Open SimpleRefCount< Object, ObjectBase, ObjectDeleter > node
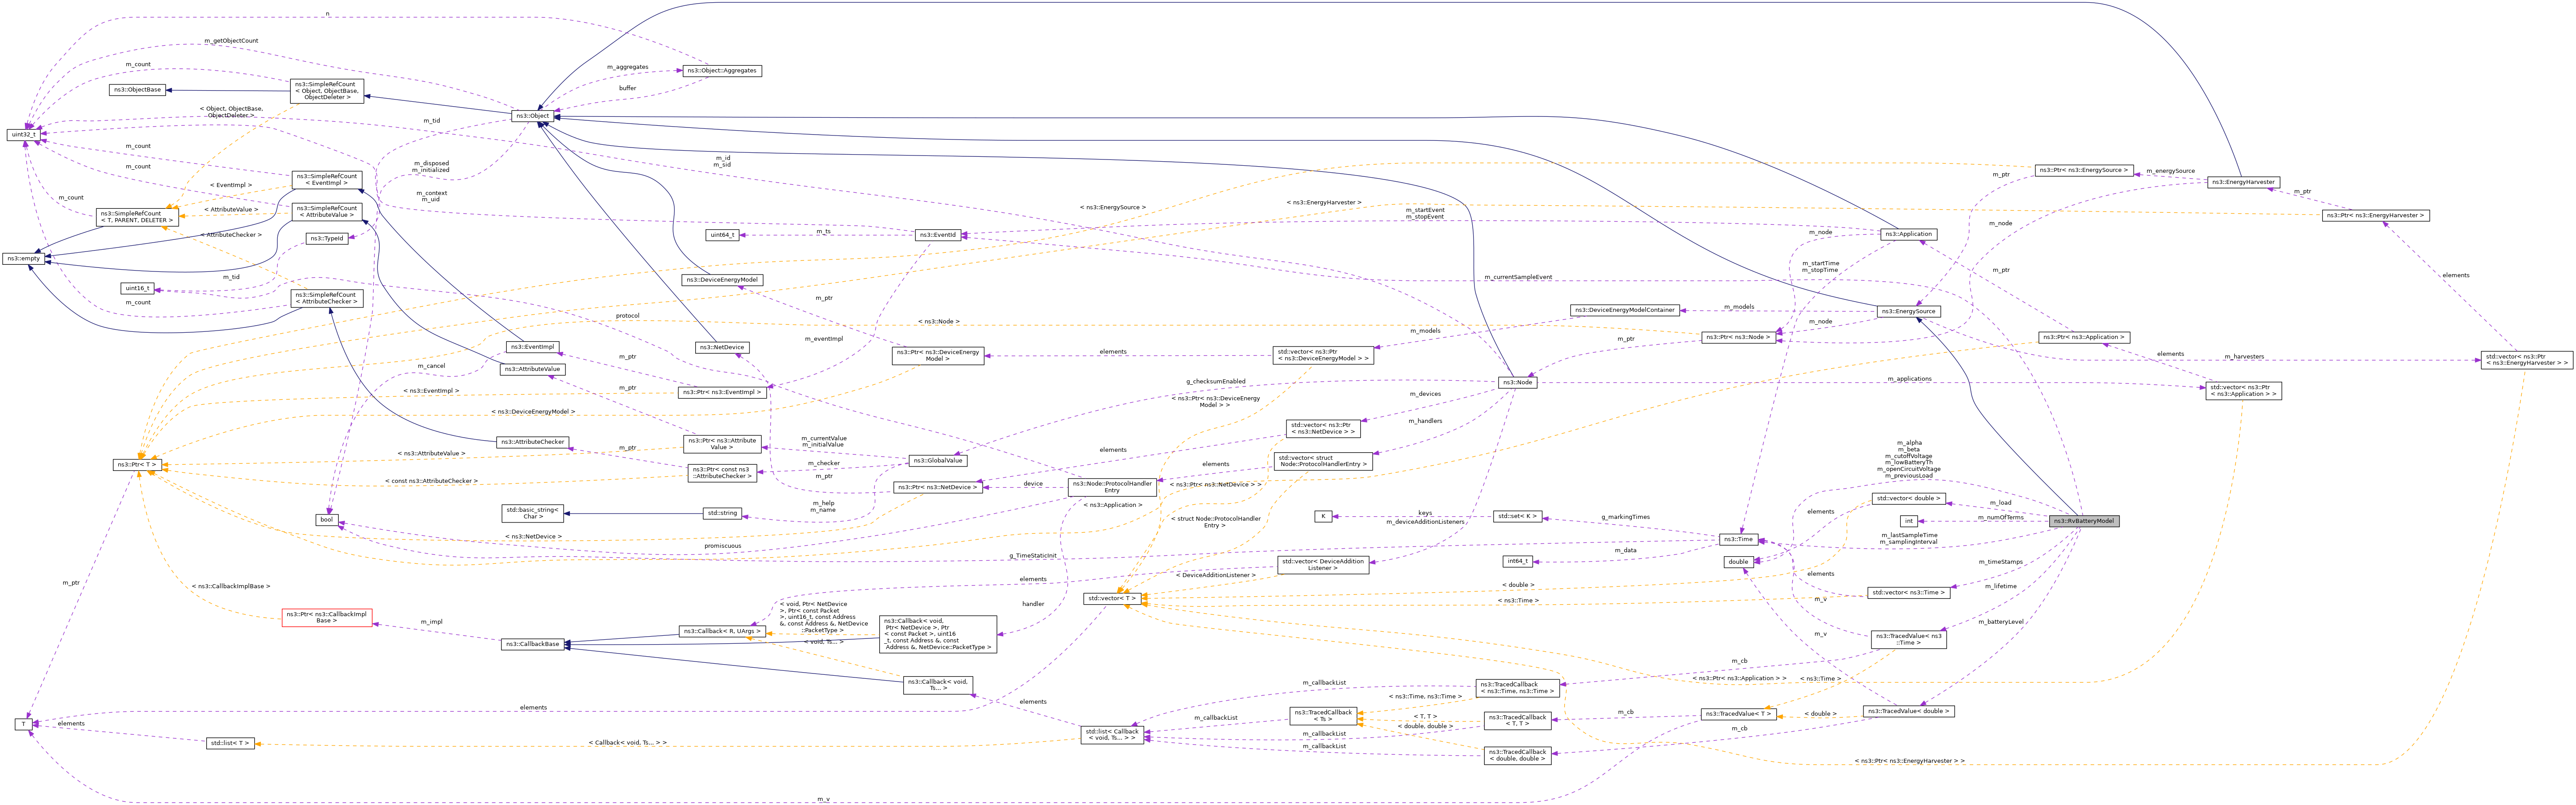The height and width of the screenshot is (805, 2576). [327, 91]
